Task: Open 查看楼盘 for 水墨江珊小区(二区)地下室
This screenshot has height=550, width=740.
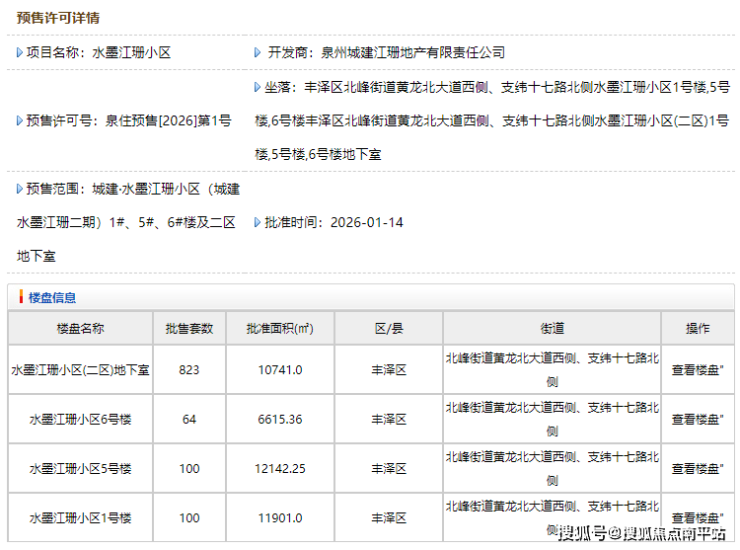Action: pos(697,369)
